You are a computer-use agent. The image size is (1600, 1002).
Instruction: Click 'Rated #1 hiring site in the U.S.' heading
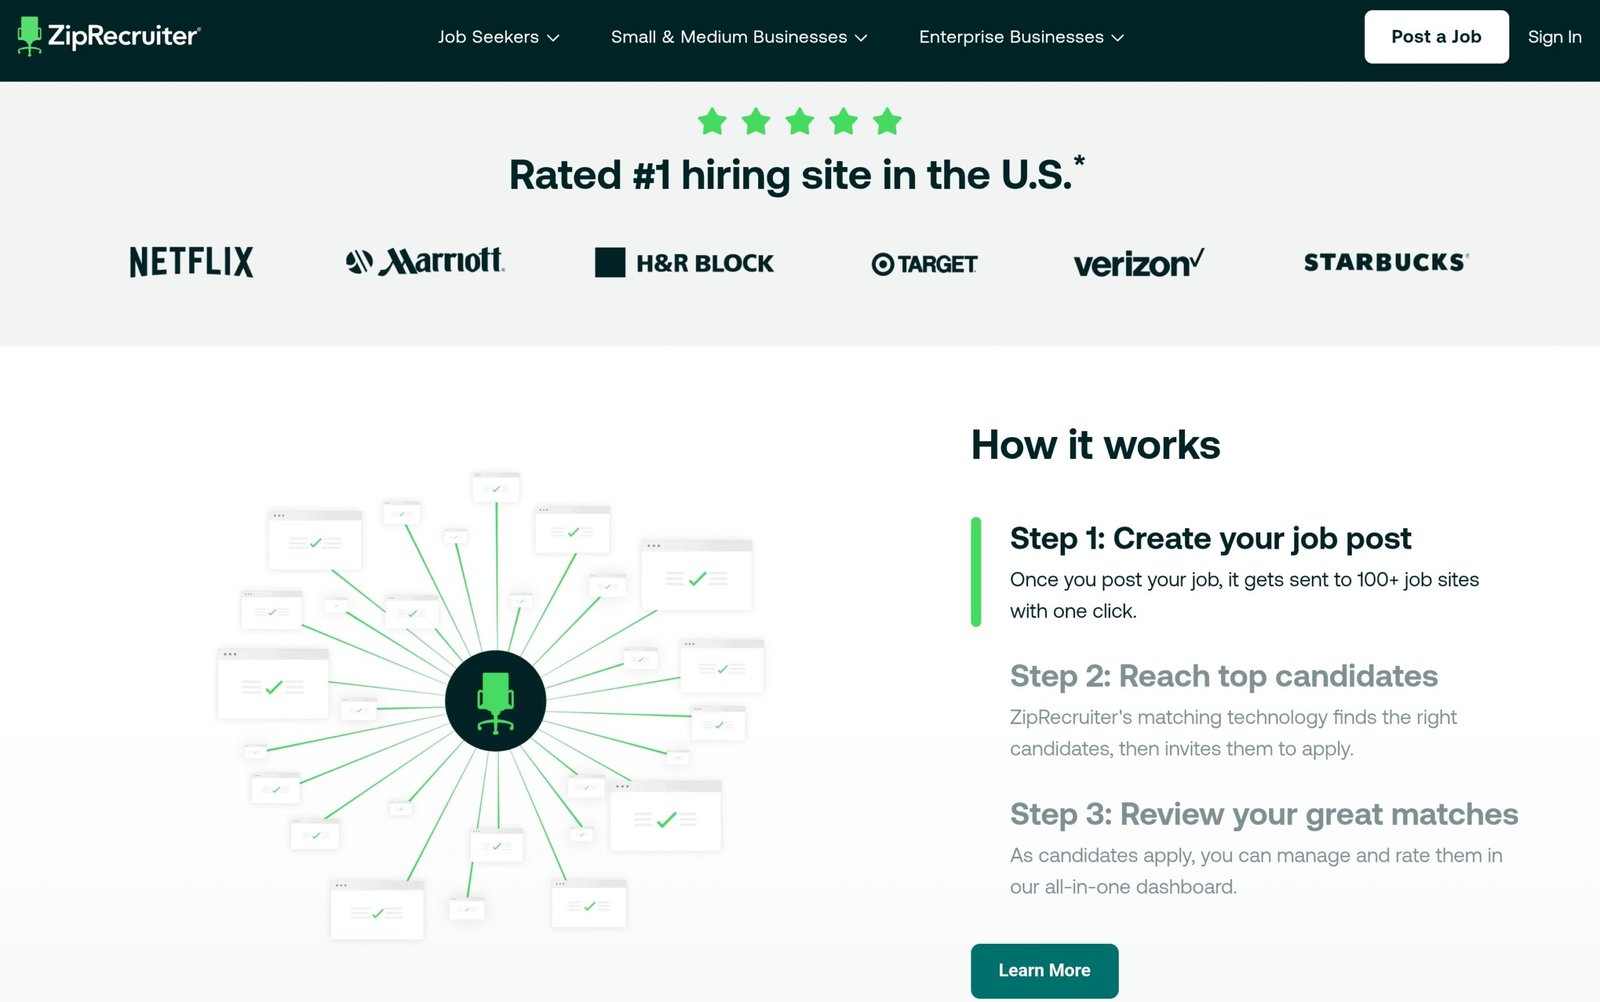[x=796, y=174]
